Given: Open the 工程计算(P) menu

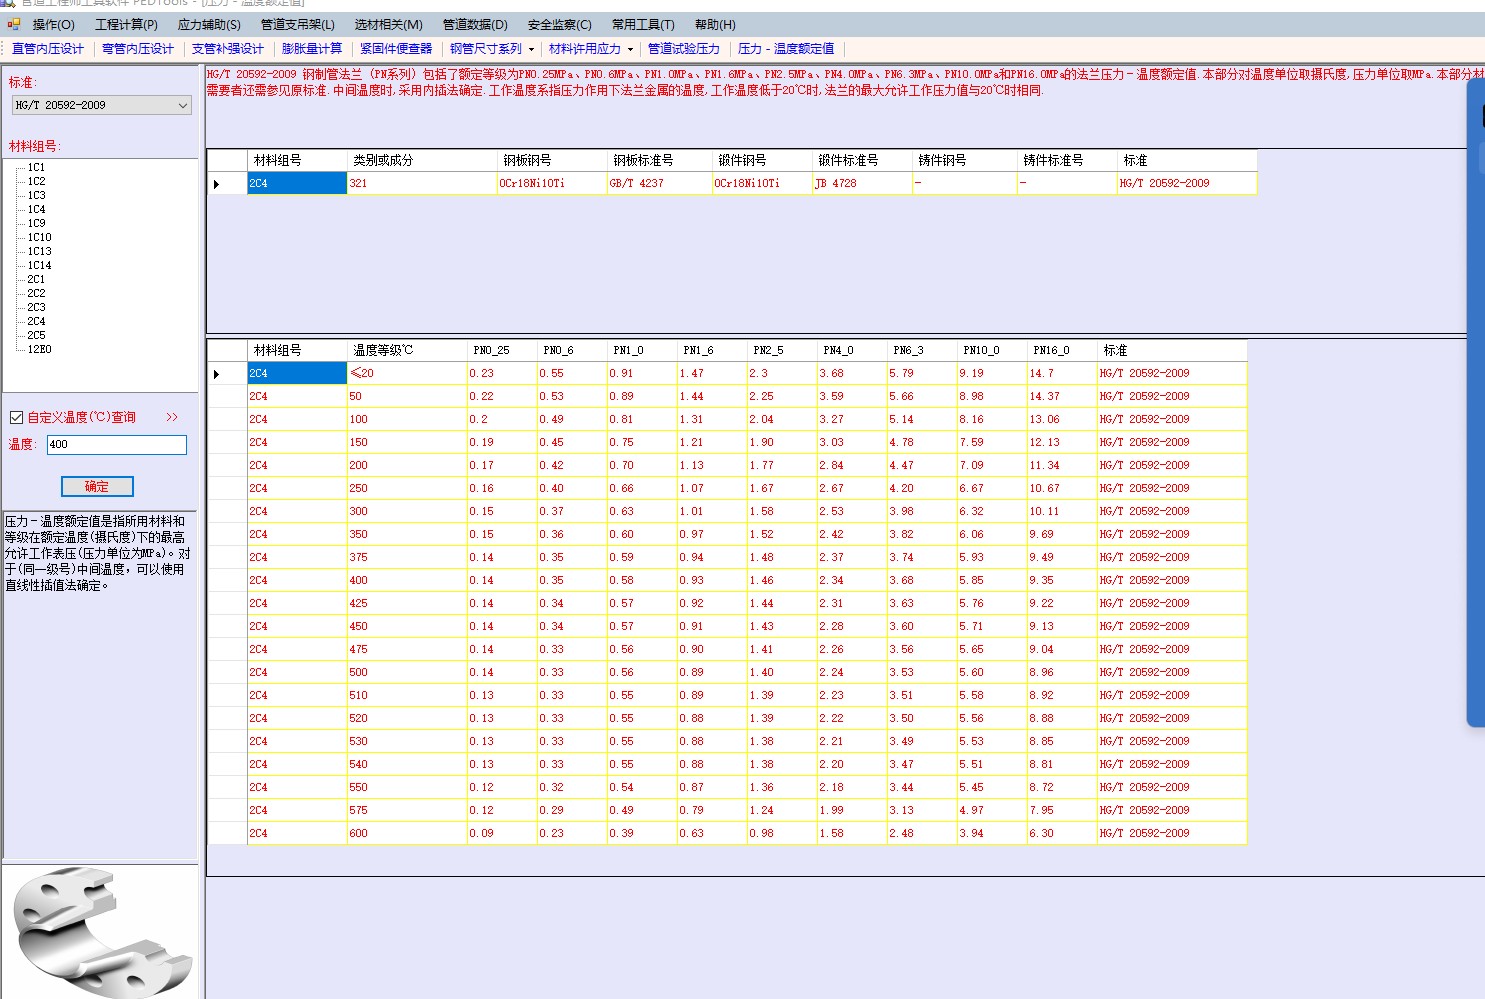Looking at the screenshot, I should pyautogui.click(x=126, y=24).
